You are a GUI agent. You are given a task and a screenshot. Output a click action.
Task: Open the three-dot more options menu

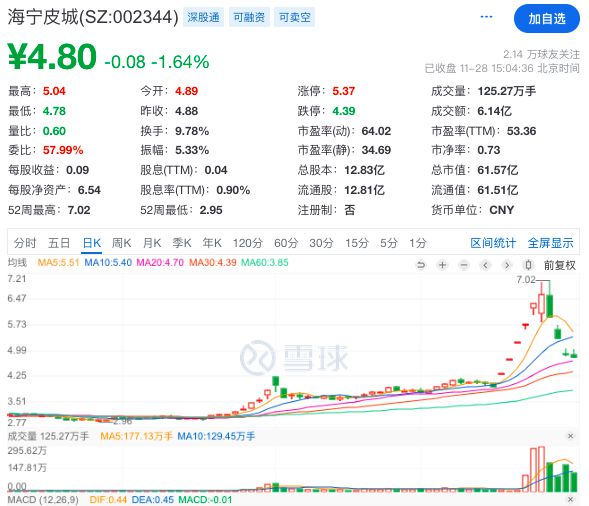coord(486,17)
